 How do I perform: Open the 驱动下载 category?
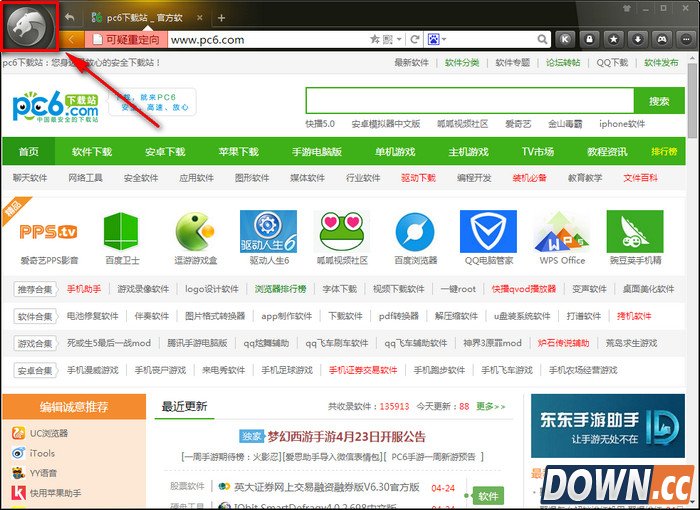[x=418, y=178]
